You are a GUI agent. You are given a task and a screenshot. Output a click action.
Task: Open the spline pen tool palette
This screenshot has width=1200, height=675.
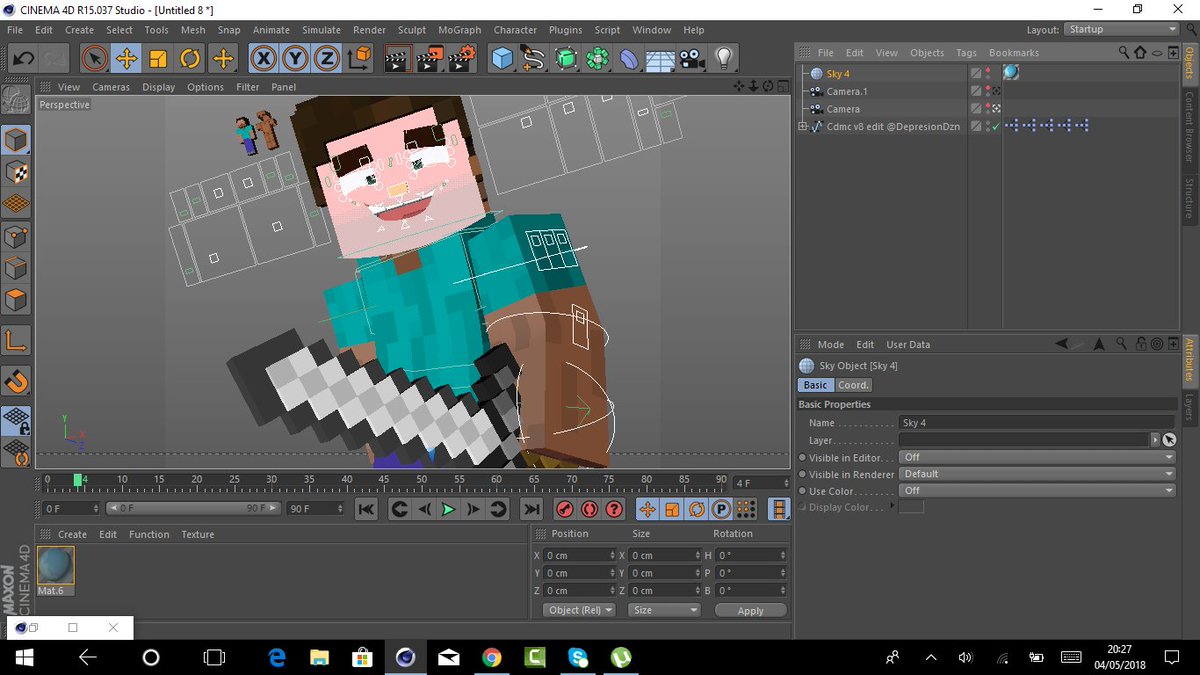coord(534,58)
